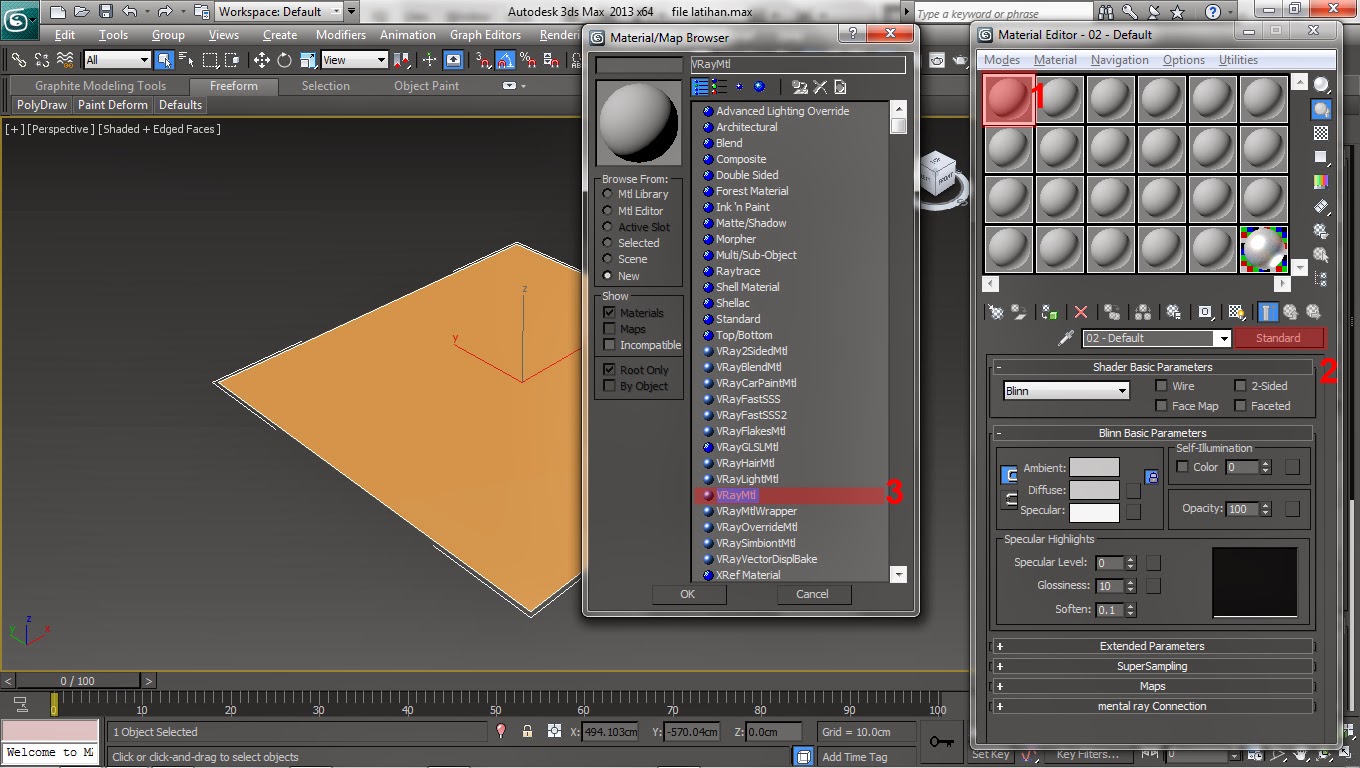This screenshot has width=1360, height=768.
Task: Click the Standard material type button
Action: click(x=1278, y=338)
